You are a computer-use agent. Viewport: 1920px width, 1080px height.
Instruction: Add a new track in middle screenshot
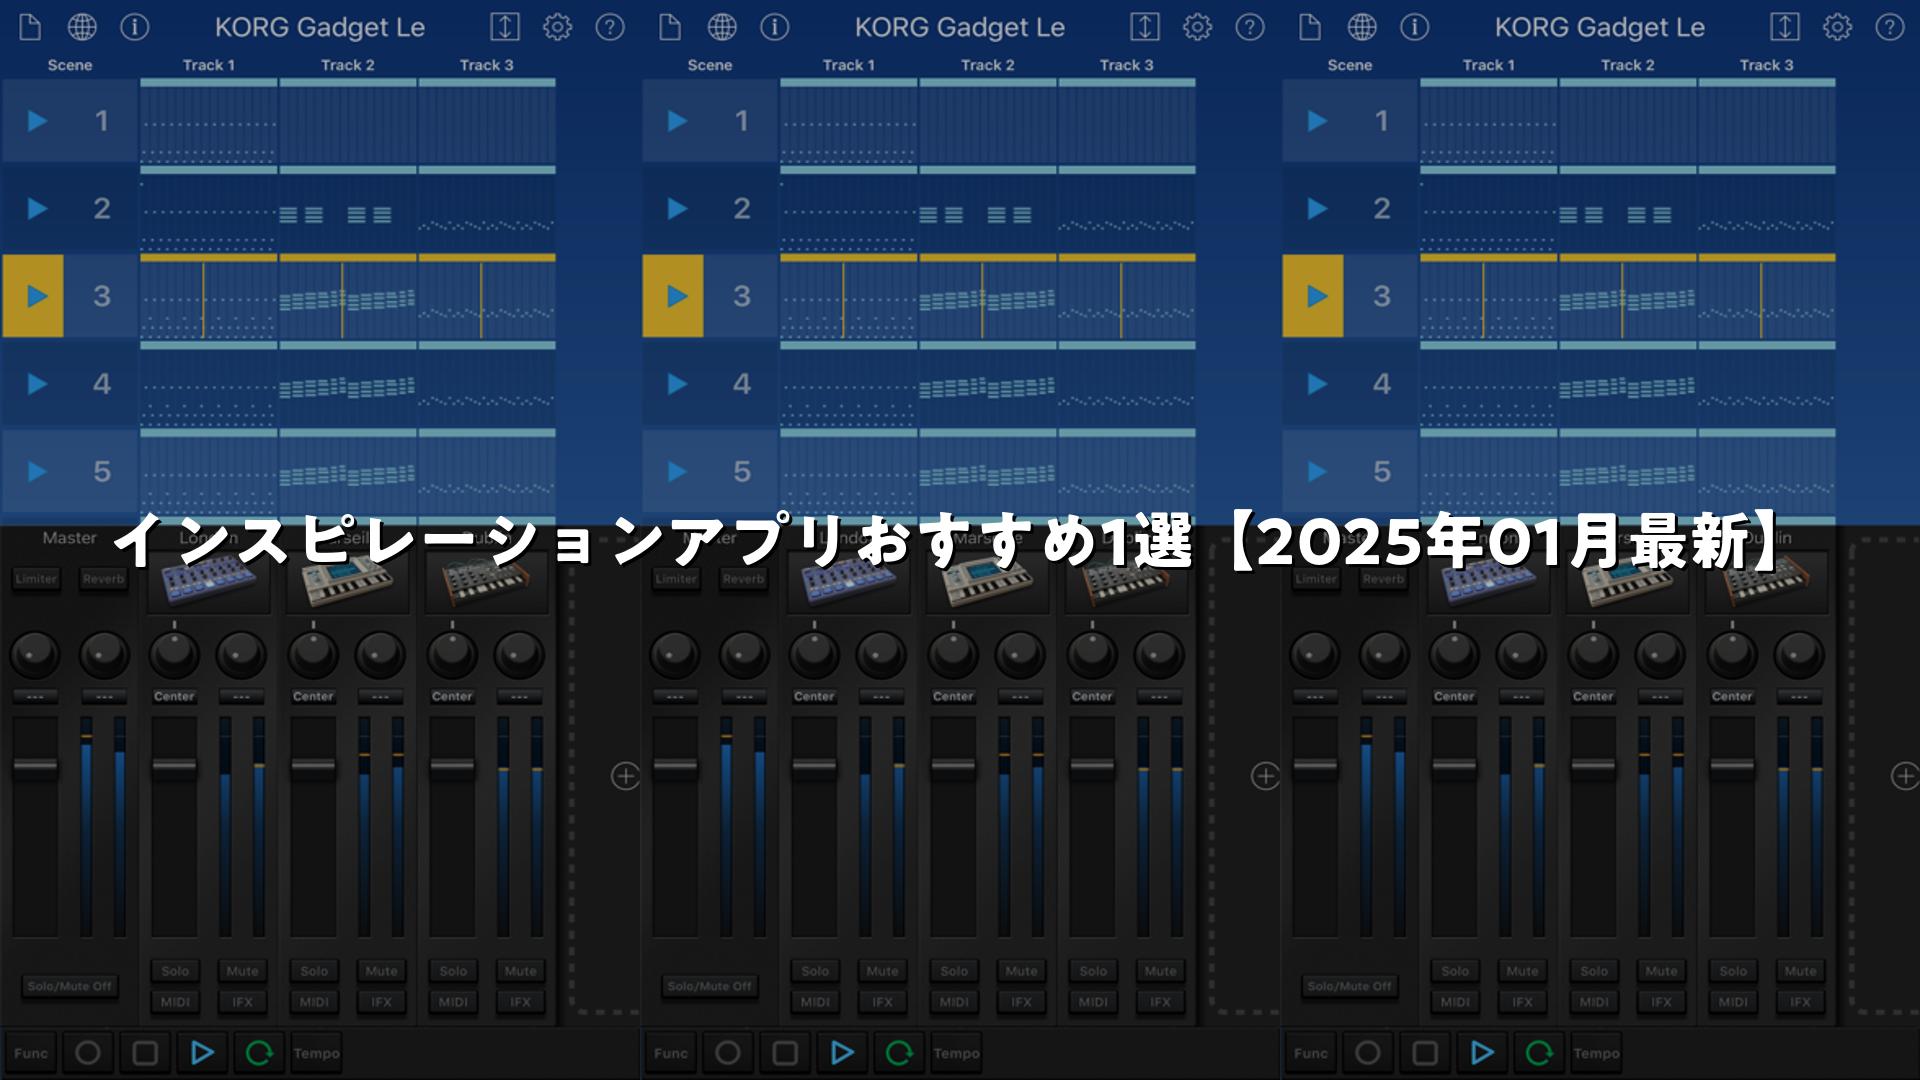(x=1265, y=776)
